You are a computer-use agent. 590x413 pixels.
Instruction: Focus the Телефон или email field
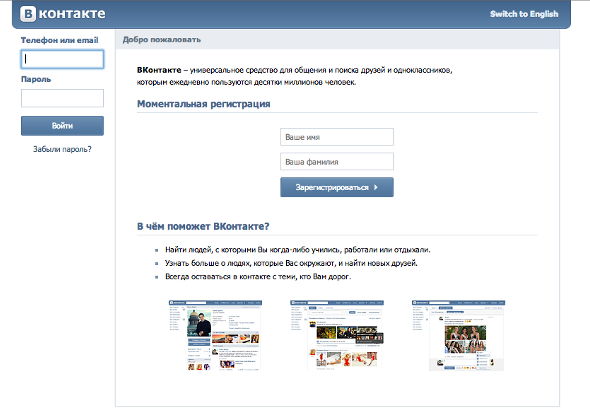62,59
